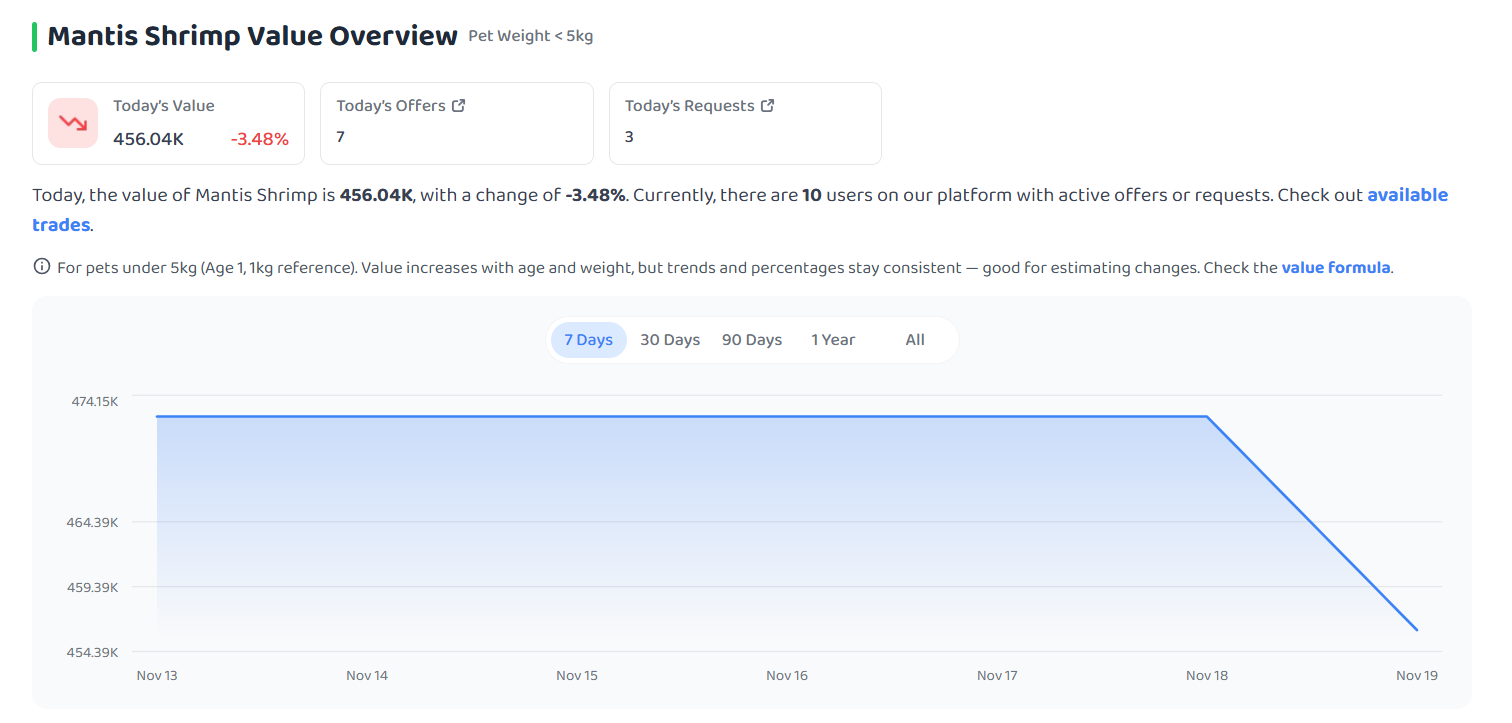Select the 7 Days range tab
Screen dimensions: 1512x723
click(x=588, y=340)
